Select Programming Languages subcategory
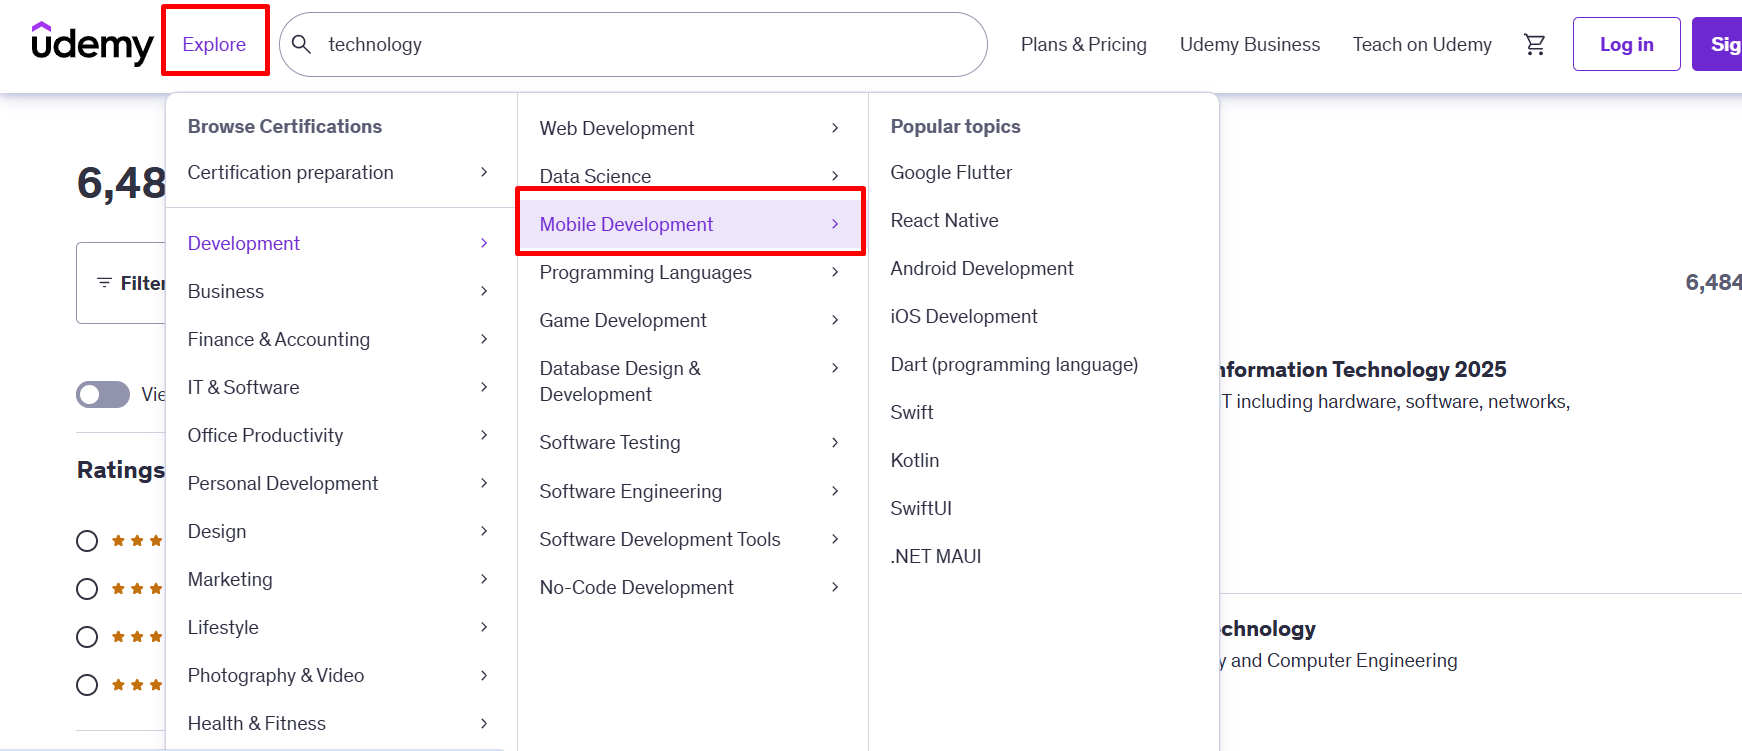Viewport: 1742px width, 751px height. 646,272
